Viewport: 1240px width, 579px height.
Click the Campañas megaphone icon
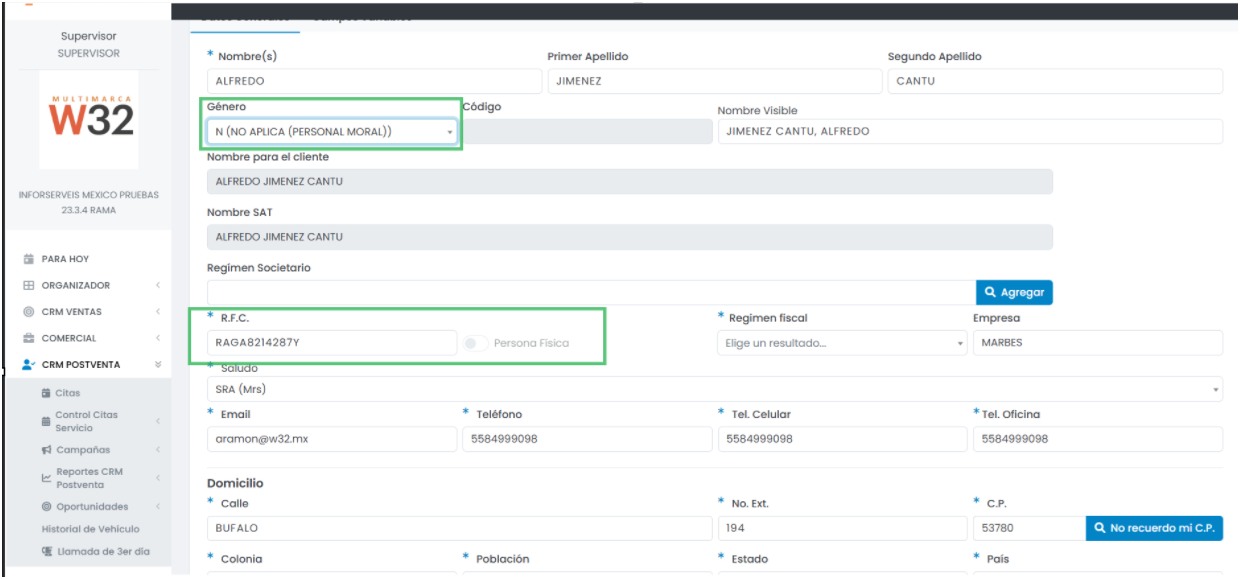(x=46, y=450)
